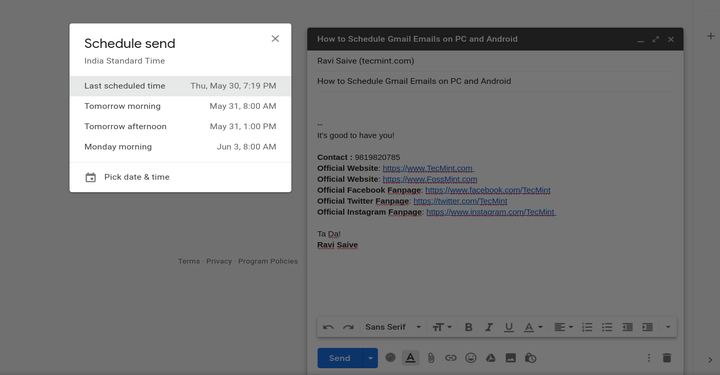Choose Tomorrow morning May 31, 8:00 AM

tap(180, 106)
